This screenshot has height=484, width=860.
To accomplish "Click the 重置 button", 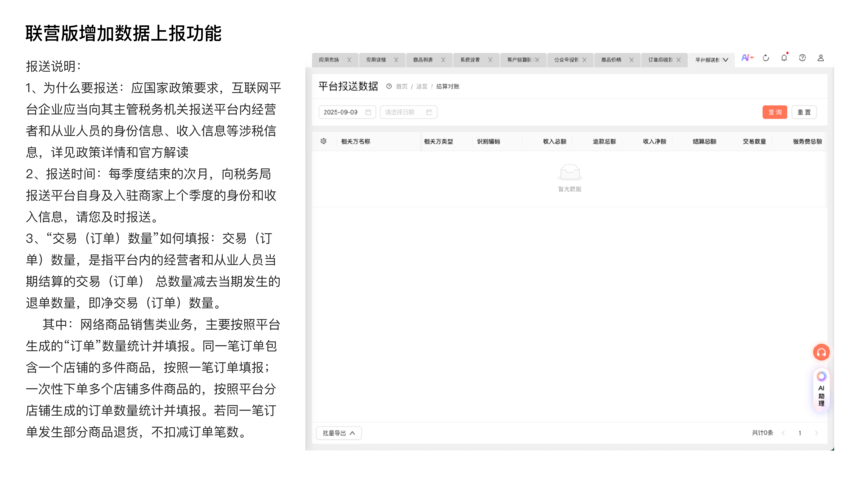I will pyautogui.click(x=804, y=113).
